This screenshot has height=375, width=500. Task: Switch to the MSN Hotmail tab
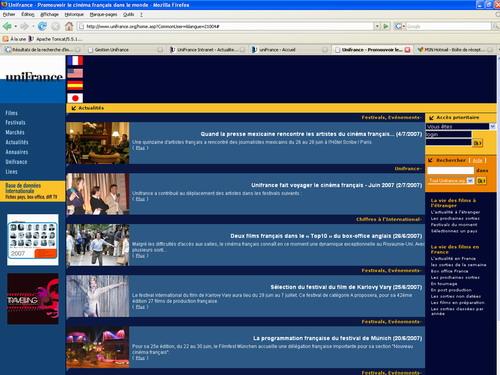click(454, 50)
